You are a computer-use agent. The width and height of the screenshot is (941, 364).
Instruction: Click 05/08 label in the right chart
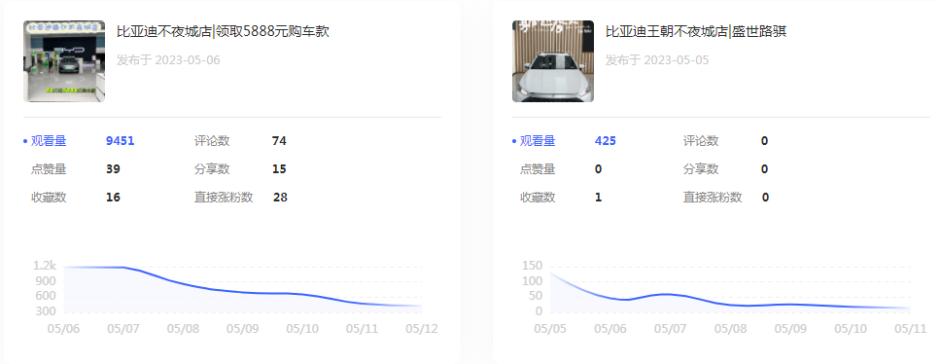(x=730, y=329)
